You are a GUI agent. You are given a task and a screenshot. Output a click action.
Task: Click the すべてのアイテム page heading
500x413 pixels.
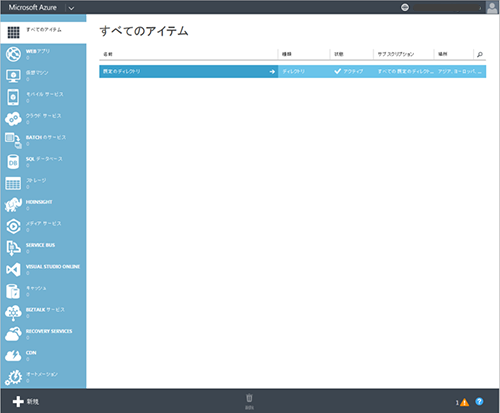[x=144, y=31]
